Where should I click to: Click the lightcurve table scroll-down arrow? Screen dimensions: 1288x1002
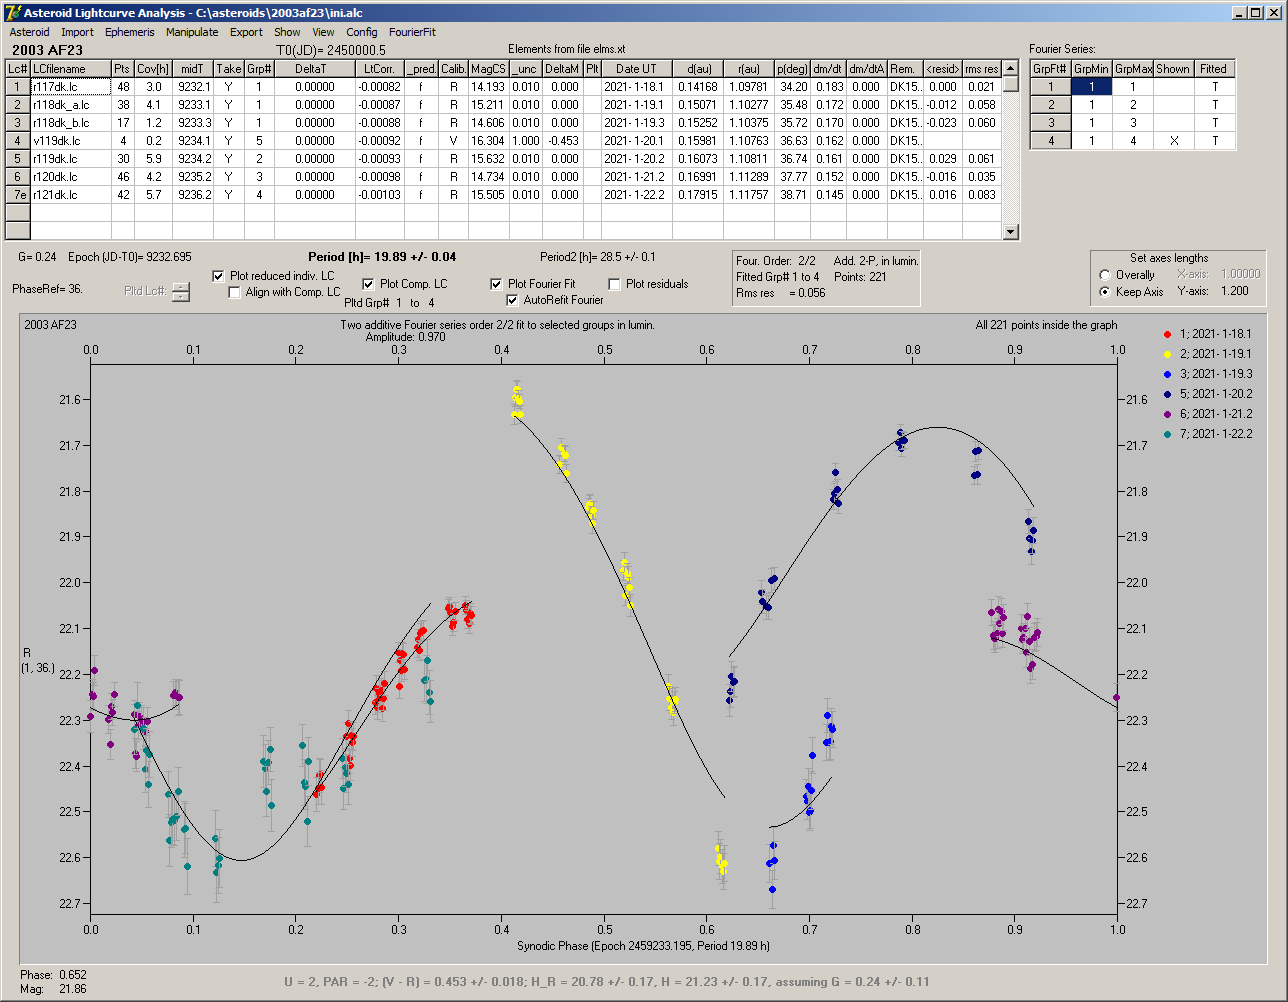(x=1011, y=232)
